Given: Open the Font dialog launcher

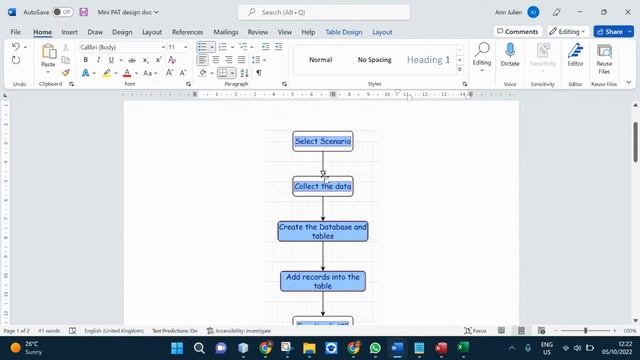Looking at the screenshot, I should (188, 84).
